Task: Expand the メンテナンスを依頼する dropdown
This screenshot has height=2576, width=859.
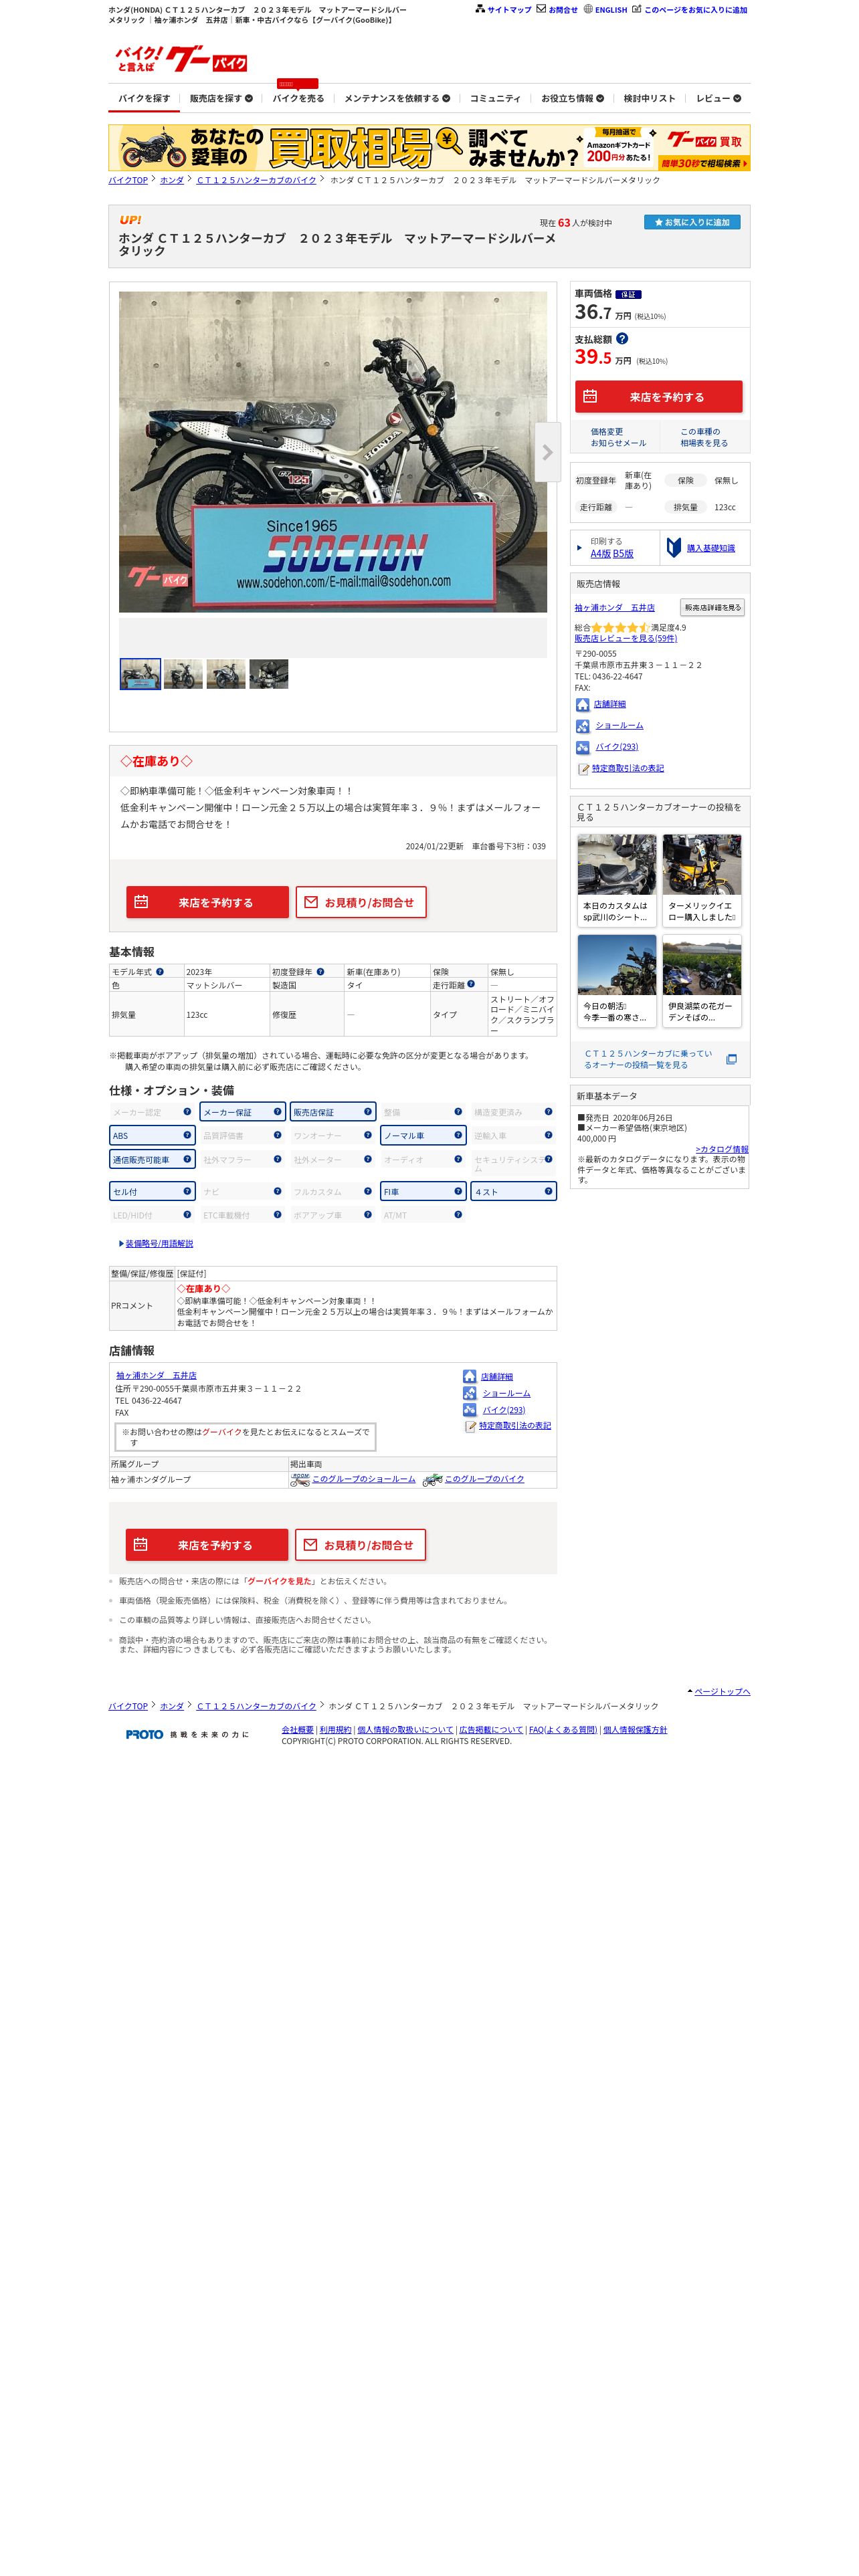Action: (397, 99)
